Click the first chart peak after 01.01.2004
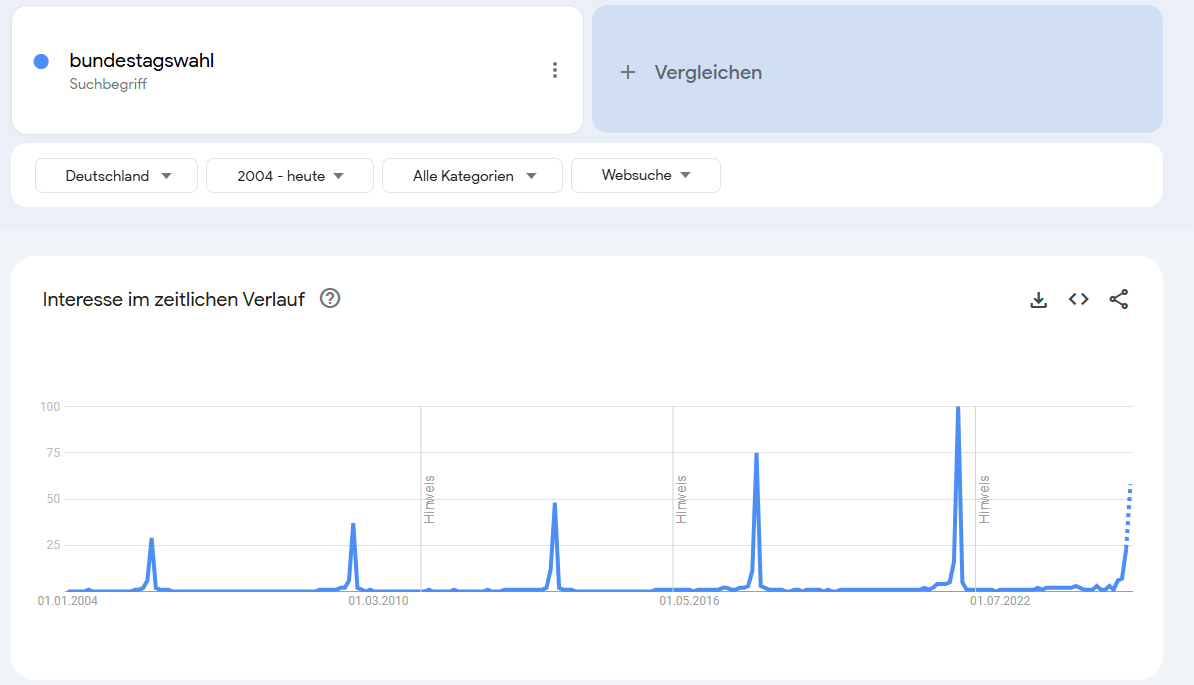The width and height of the screenshot is (1194, 685). (x=151, y=540)
